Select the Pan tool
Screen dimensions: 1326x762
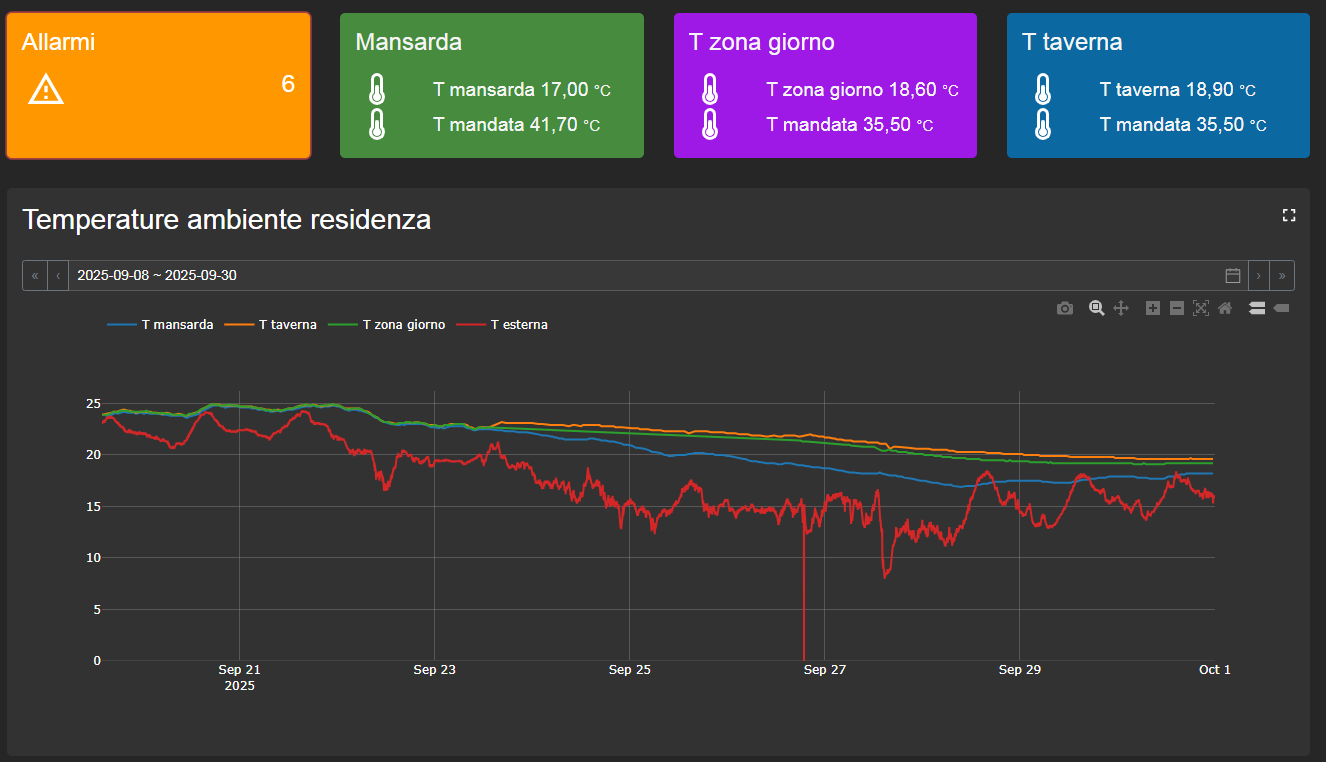coord(1121,309)
